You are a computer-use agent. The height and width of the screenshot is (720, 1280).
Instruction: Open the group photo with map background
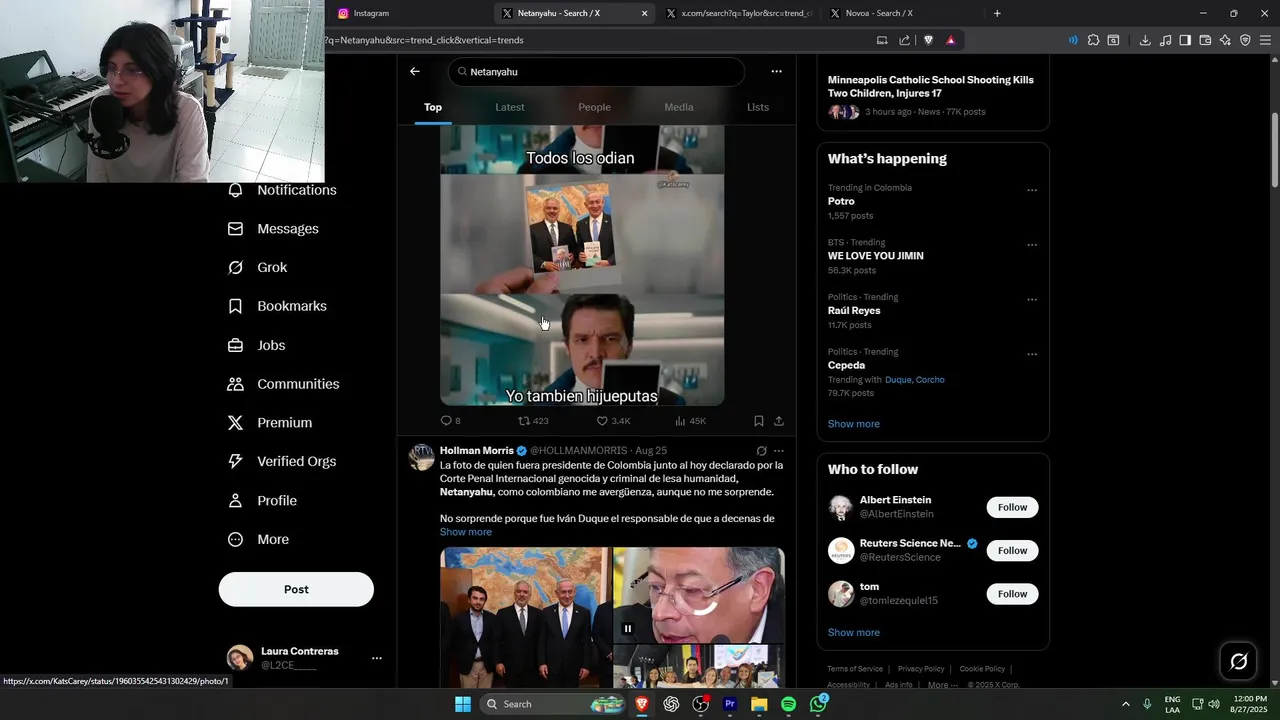[x=525, y=617]
